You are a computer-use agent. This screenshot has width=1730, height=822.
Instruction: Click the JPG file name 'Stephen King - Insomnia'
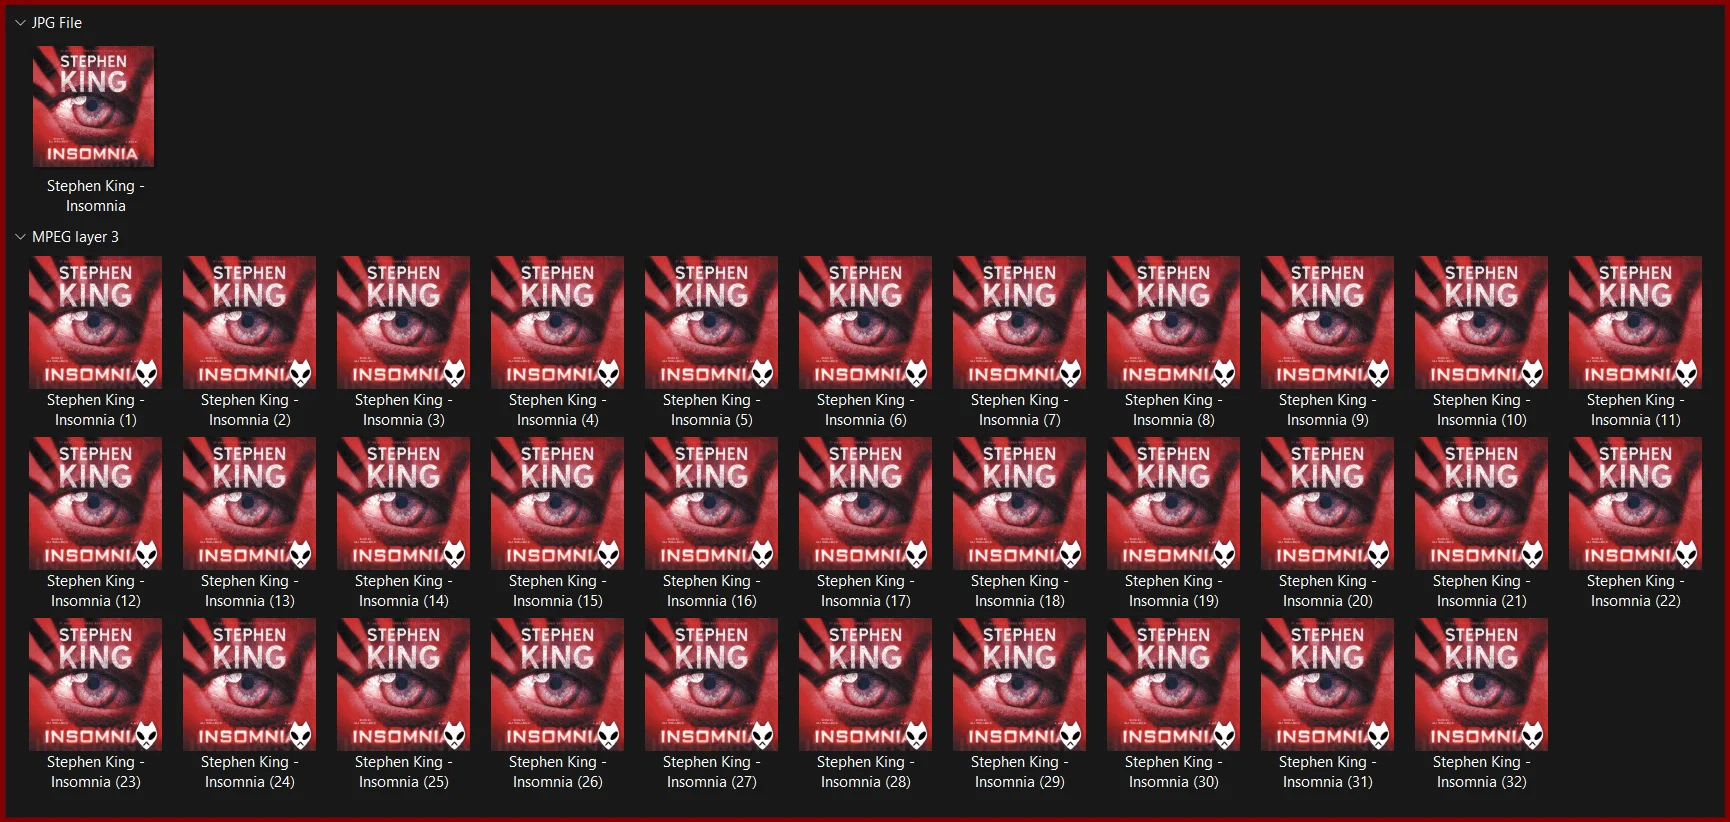[96, 196]
